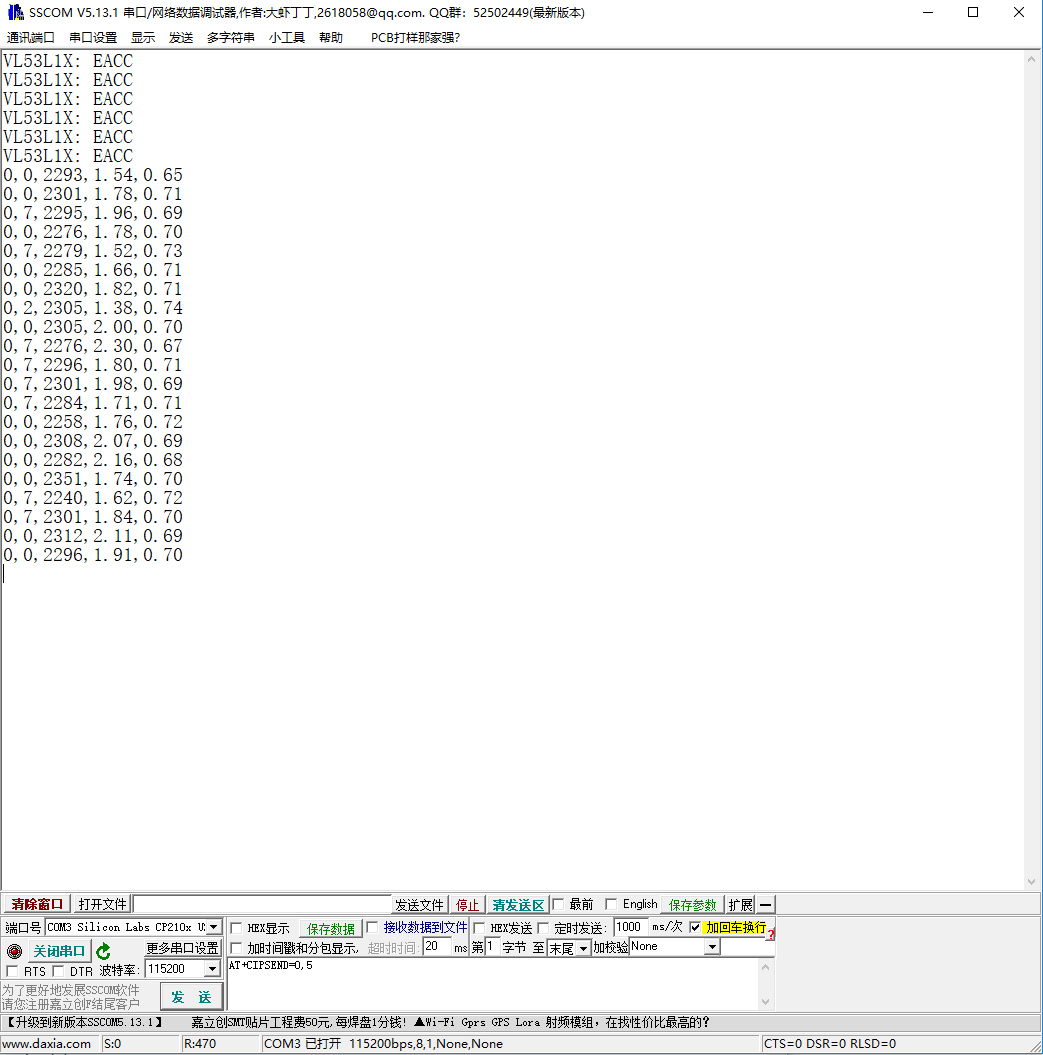Click receive window scrollbar down arrow

pos(1032,882)
